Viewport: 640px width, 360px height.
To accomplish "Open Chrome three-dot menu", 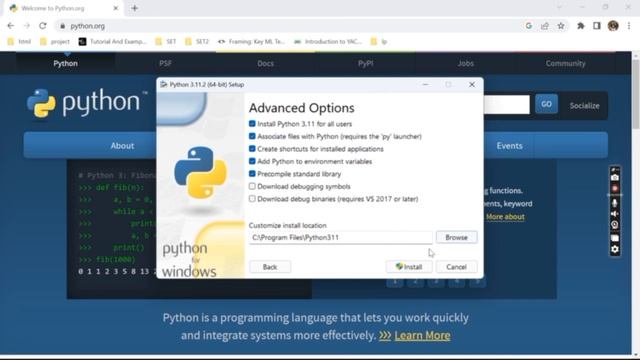I will point(629,26).
